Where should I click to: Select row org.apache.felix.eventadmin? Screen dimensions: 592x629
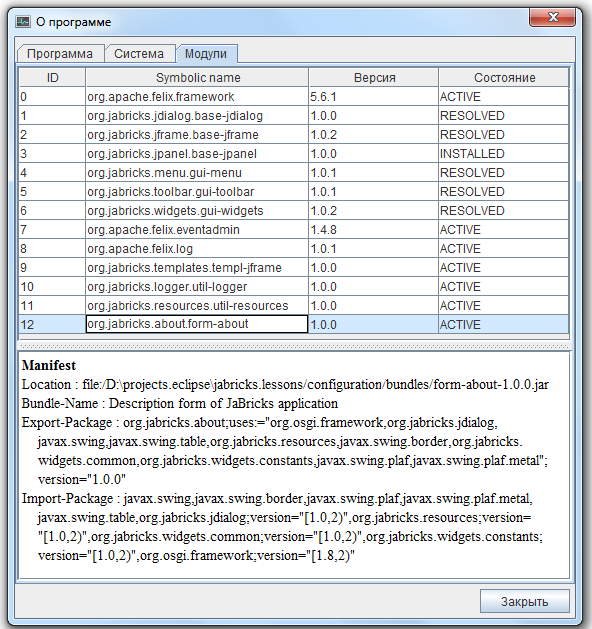coord(294,229)
